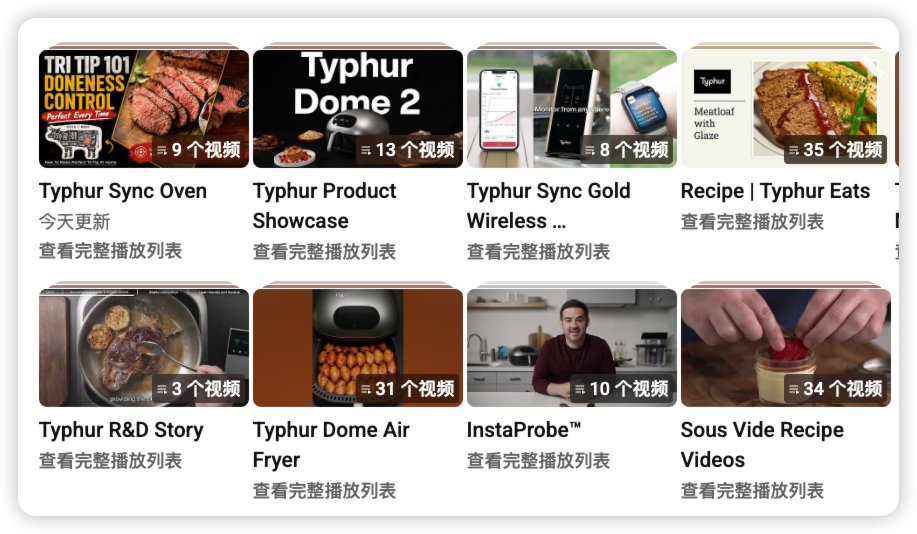917x534 pixels.
Task: View full playlist under Sous Vide Recipe Videos
Action: coord(753,491)
